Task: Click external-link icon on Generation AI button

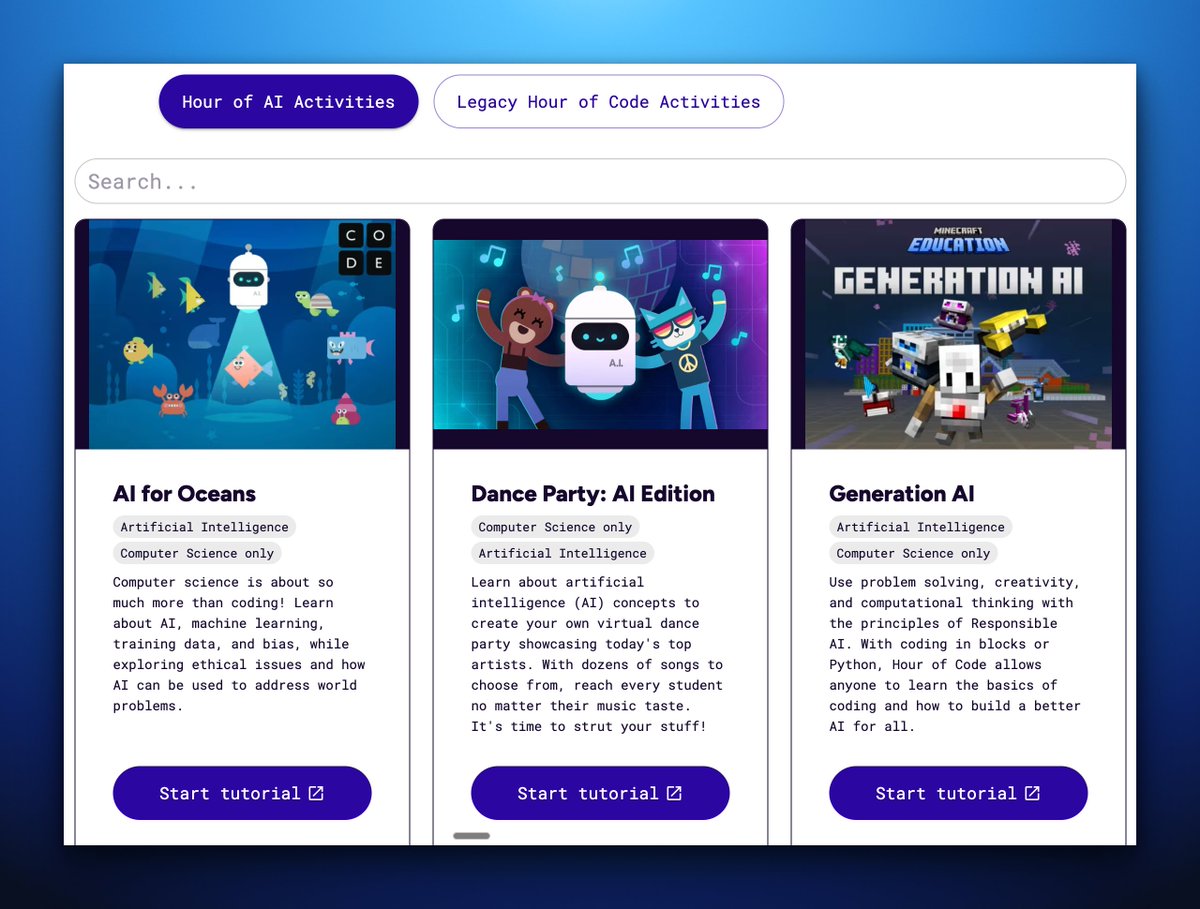Action: pos(1032,793)
